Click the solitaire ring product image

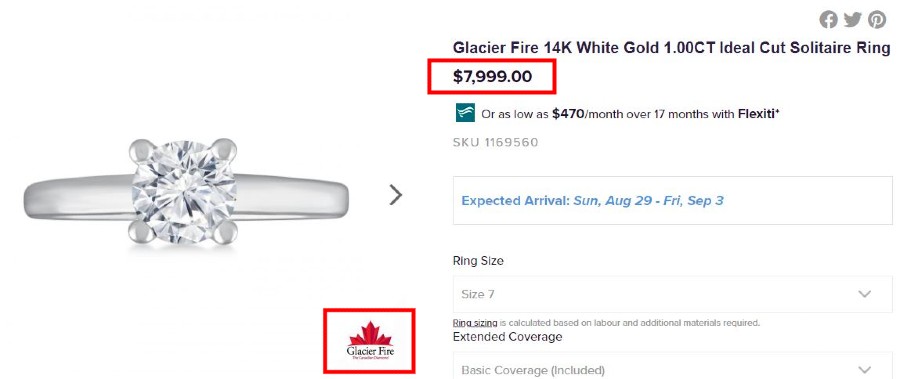click(x=185, y=192)
